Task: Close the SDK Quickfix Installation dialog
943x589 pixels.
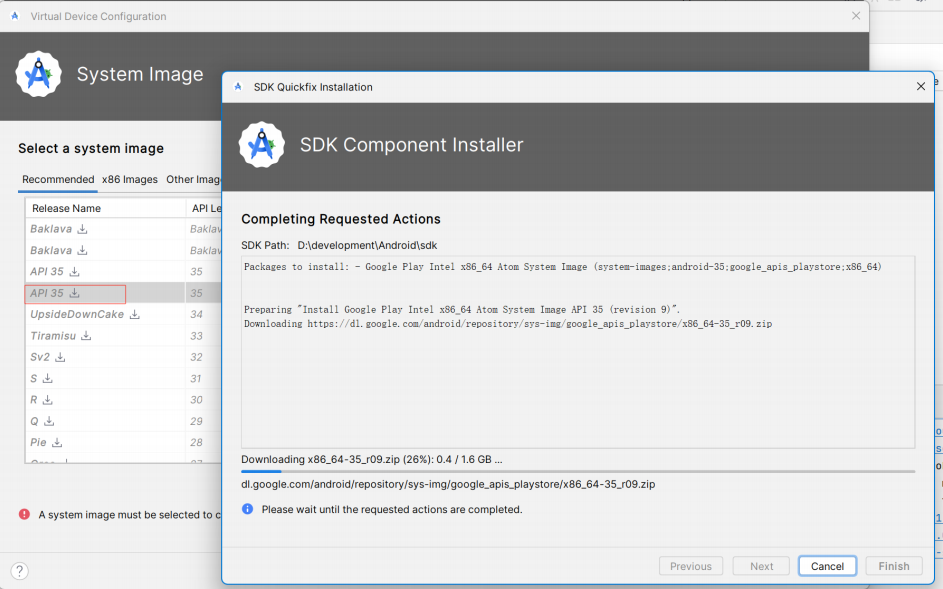Action: click(920, 87)
